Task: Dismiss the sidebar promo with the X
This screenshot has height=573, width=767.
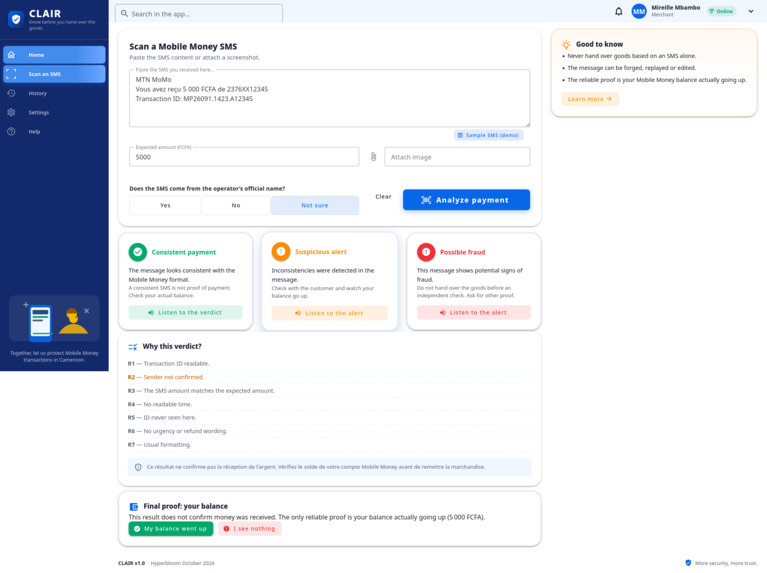Action: pyautogui.click(x=87, y=311)
